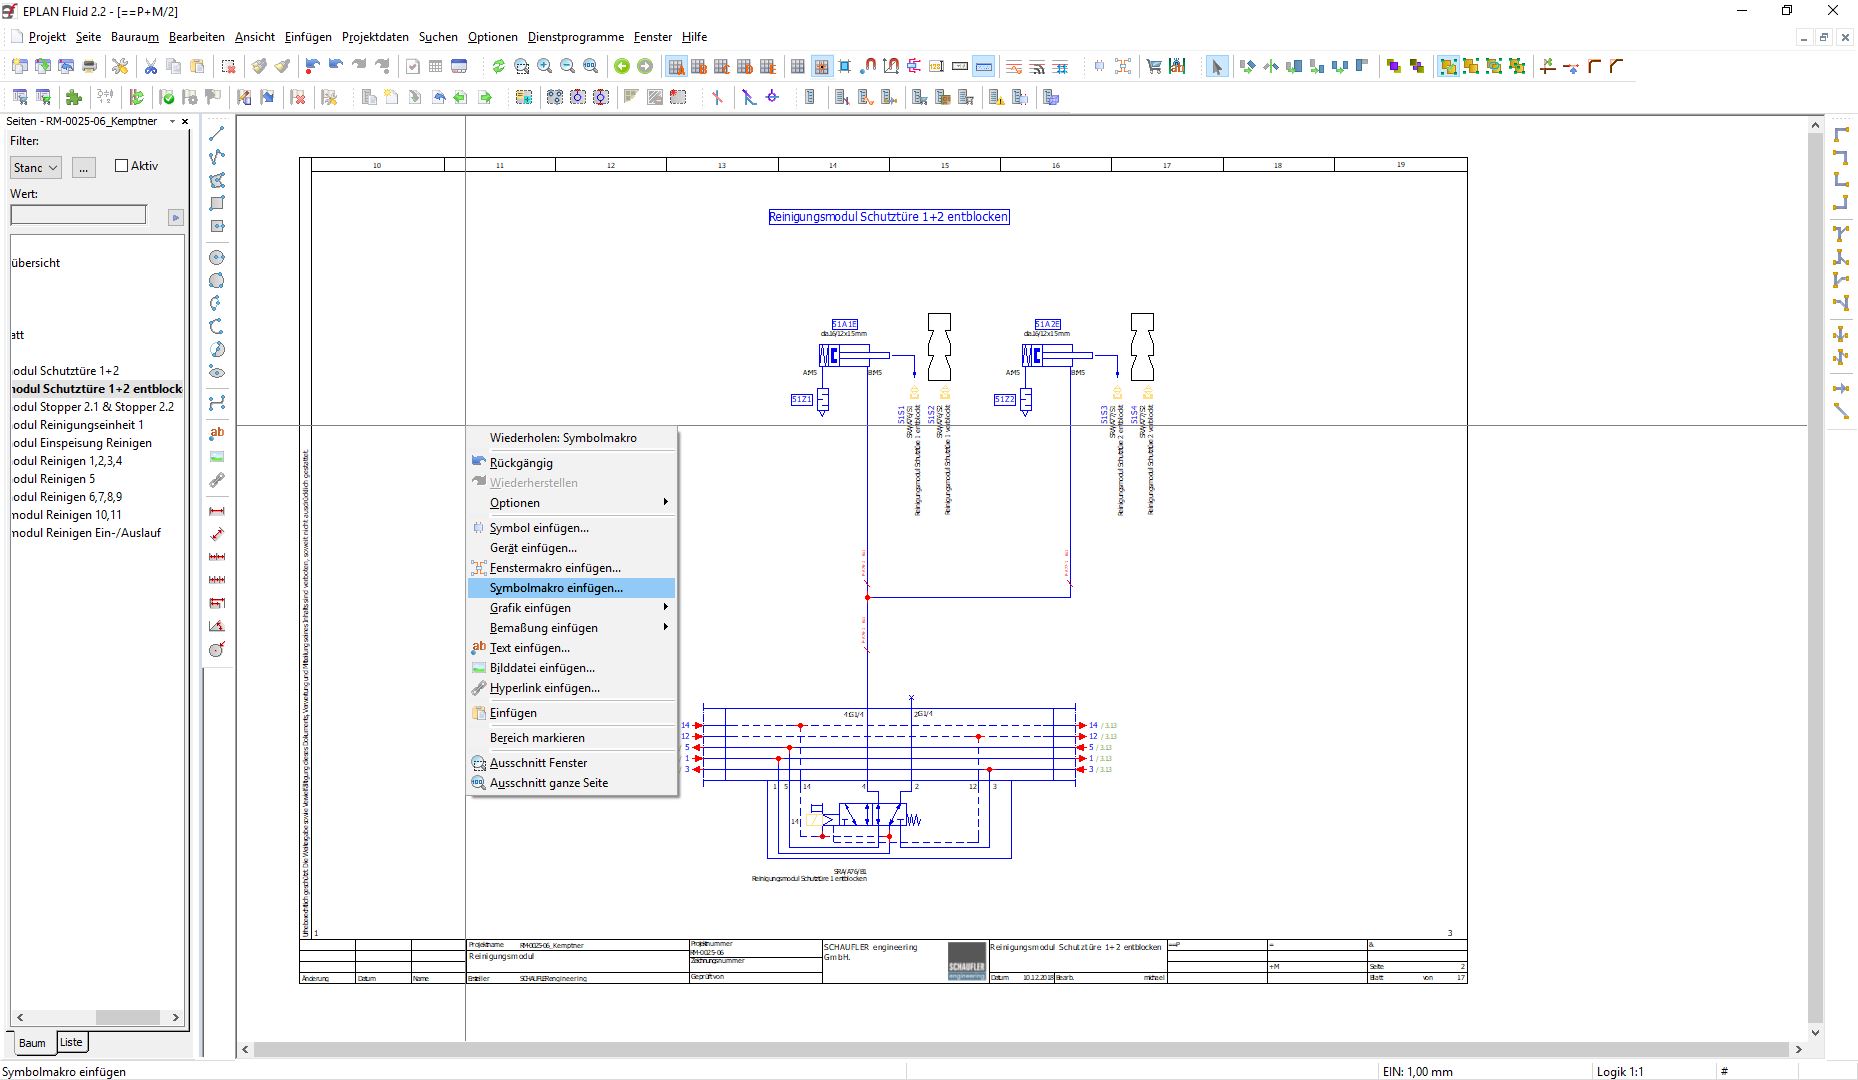1858x1080 pixels.
Task: Open the Dienstprogramme menu
Action: coord(576,37)
